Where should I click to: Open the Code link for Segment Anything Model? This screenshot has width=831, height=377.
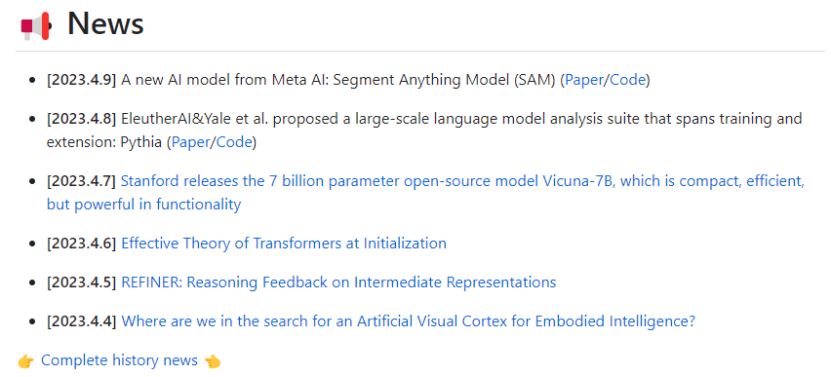[628, 80]
